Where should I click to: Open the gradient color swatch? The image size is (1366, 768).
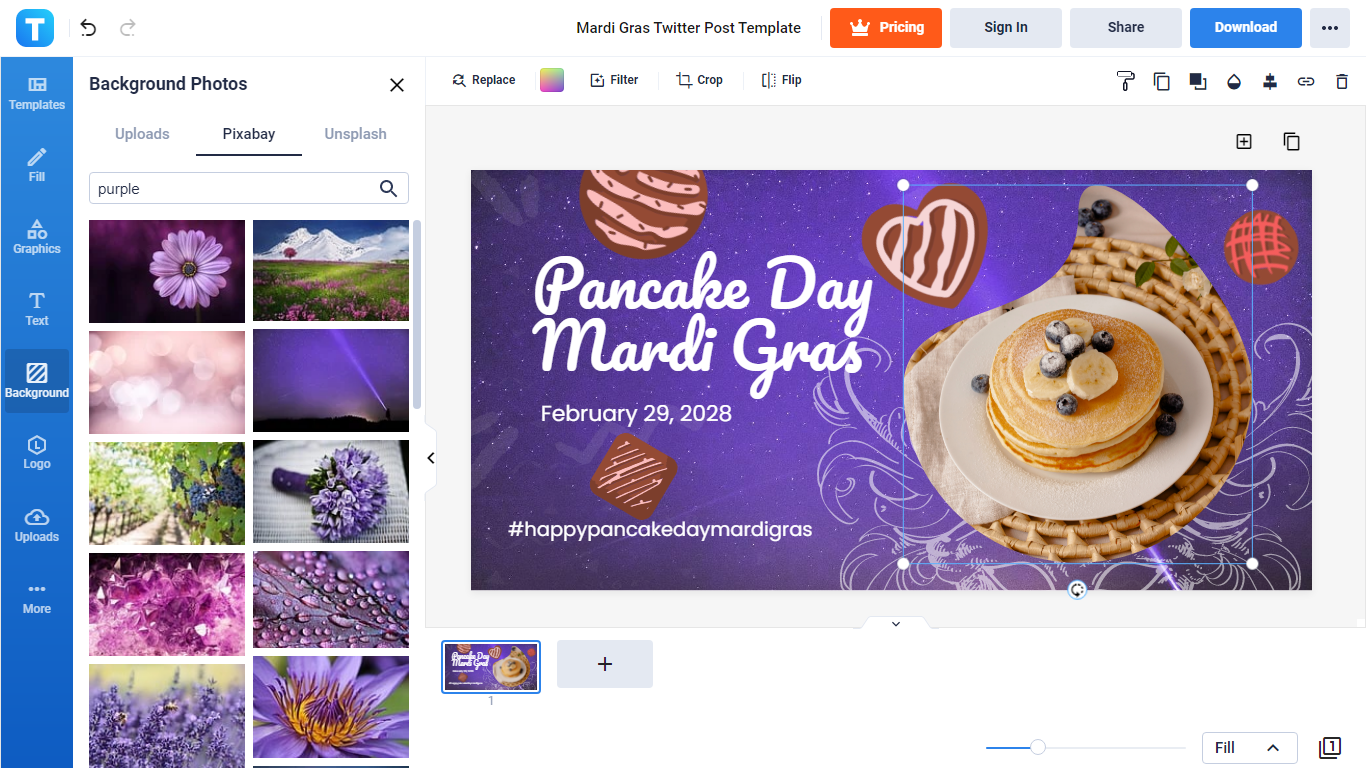[x=552, y=80]
